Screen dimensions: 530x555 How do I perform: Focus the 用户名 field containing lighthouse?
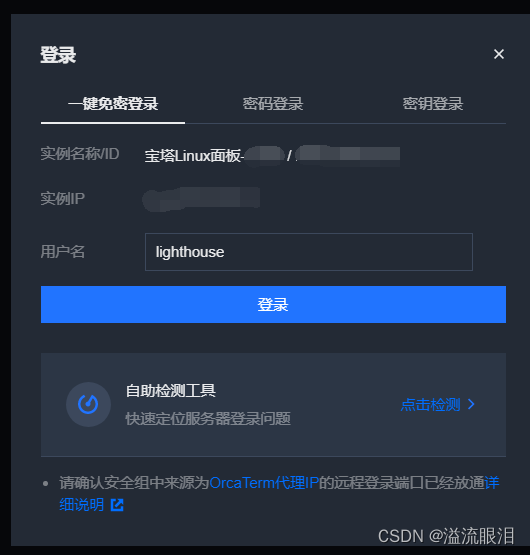pos(309,252)
